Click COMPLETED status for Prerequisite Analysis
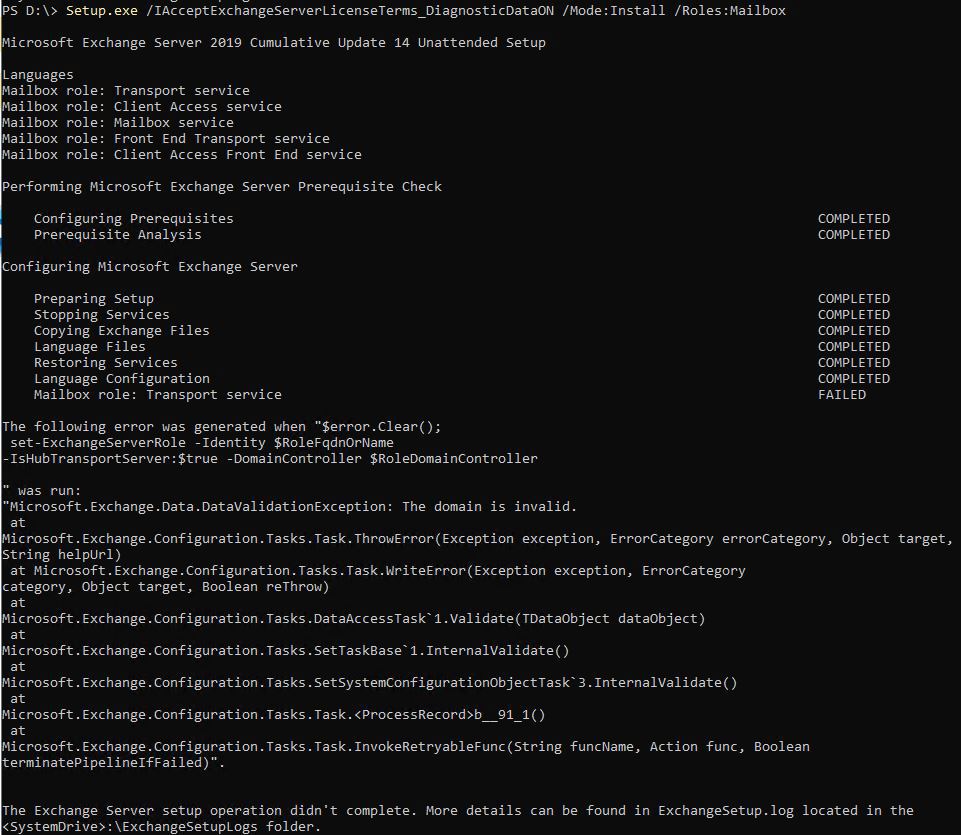Viewport: 961px width, 835px height. point(854,235)
